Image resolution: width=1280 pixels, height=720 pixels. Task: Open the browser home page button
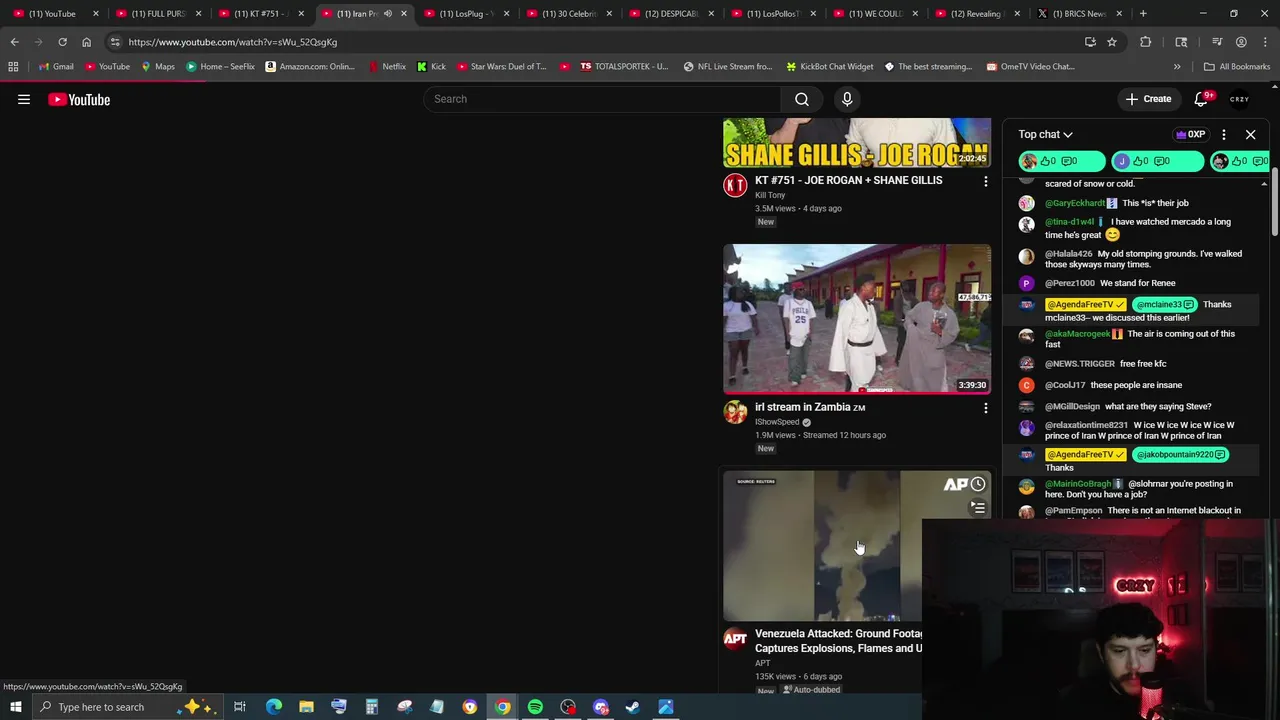[86, 42]
